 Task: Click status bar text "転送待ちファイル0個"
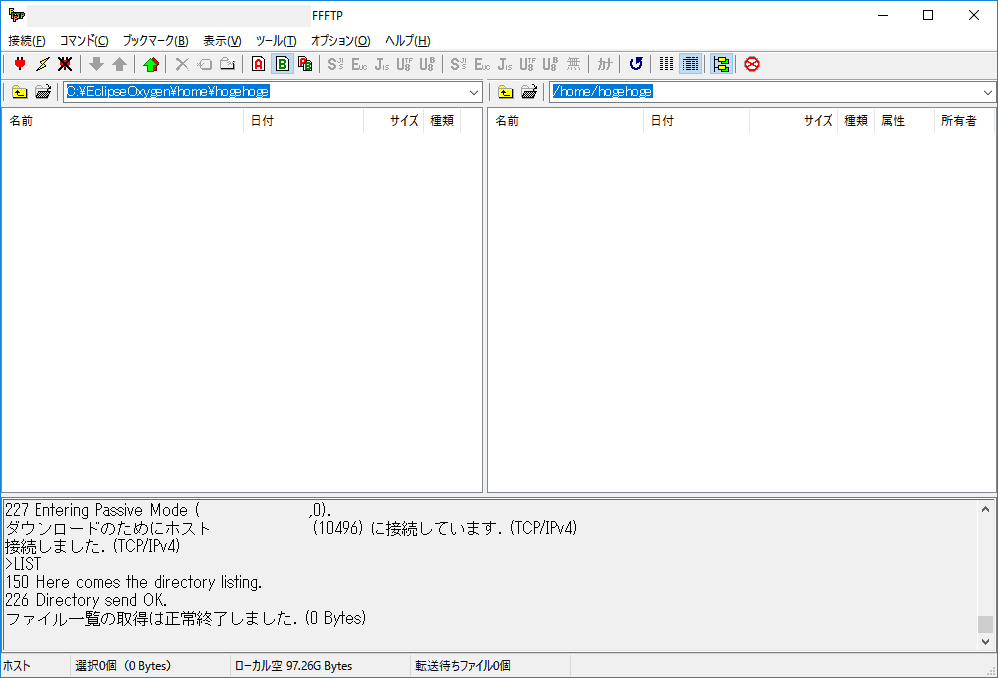coord(463,666)
